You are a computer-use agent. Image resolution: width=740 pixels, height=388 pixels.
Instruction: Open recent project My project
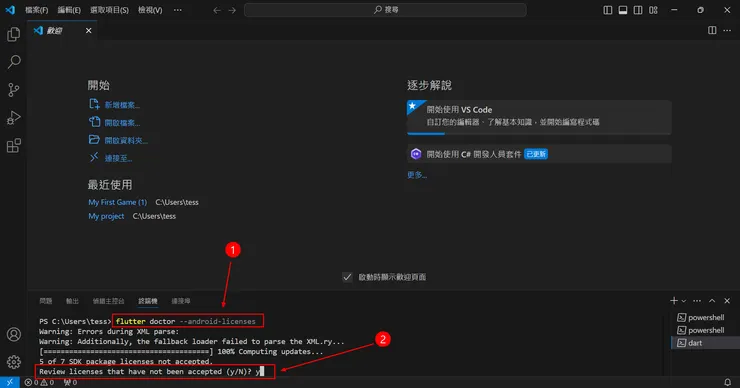tap(106, 216)
